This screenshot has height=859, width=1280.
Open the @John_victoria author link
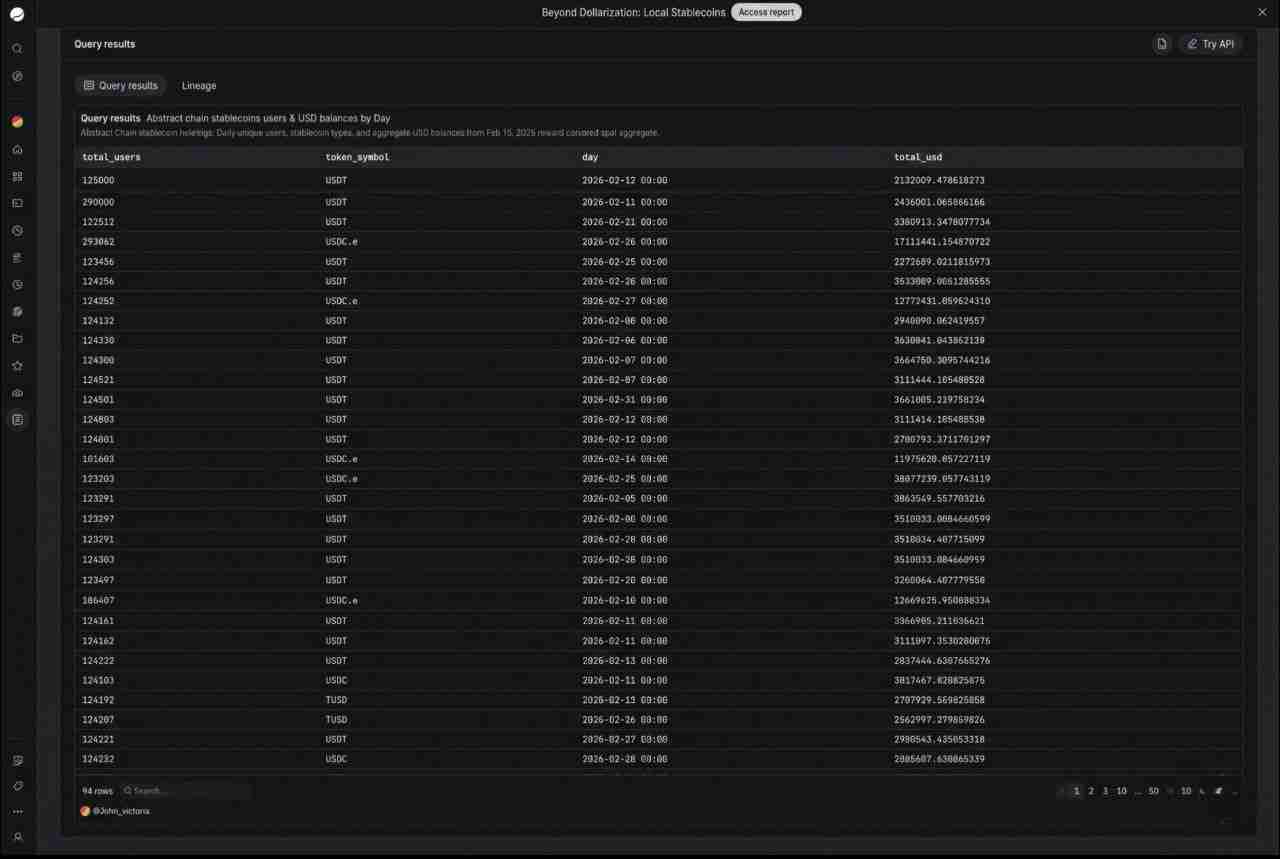tap(120, 811)
